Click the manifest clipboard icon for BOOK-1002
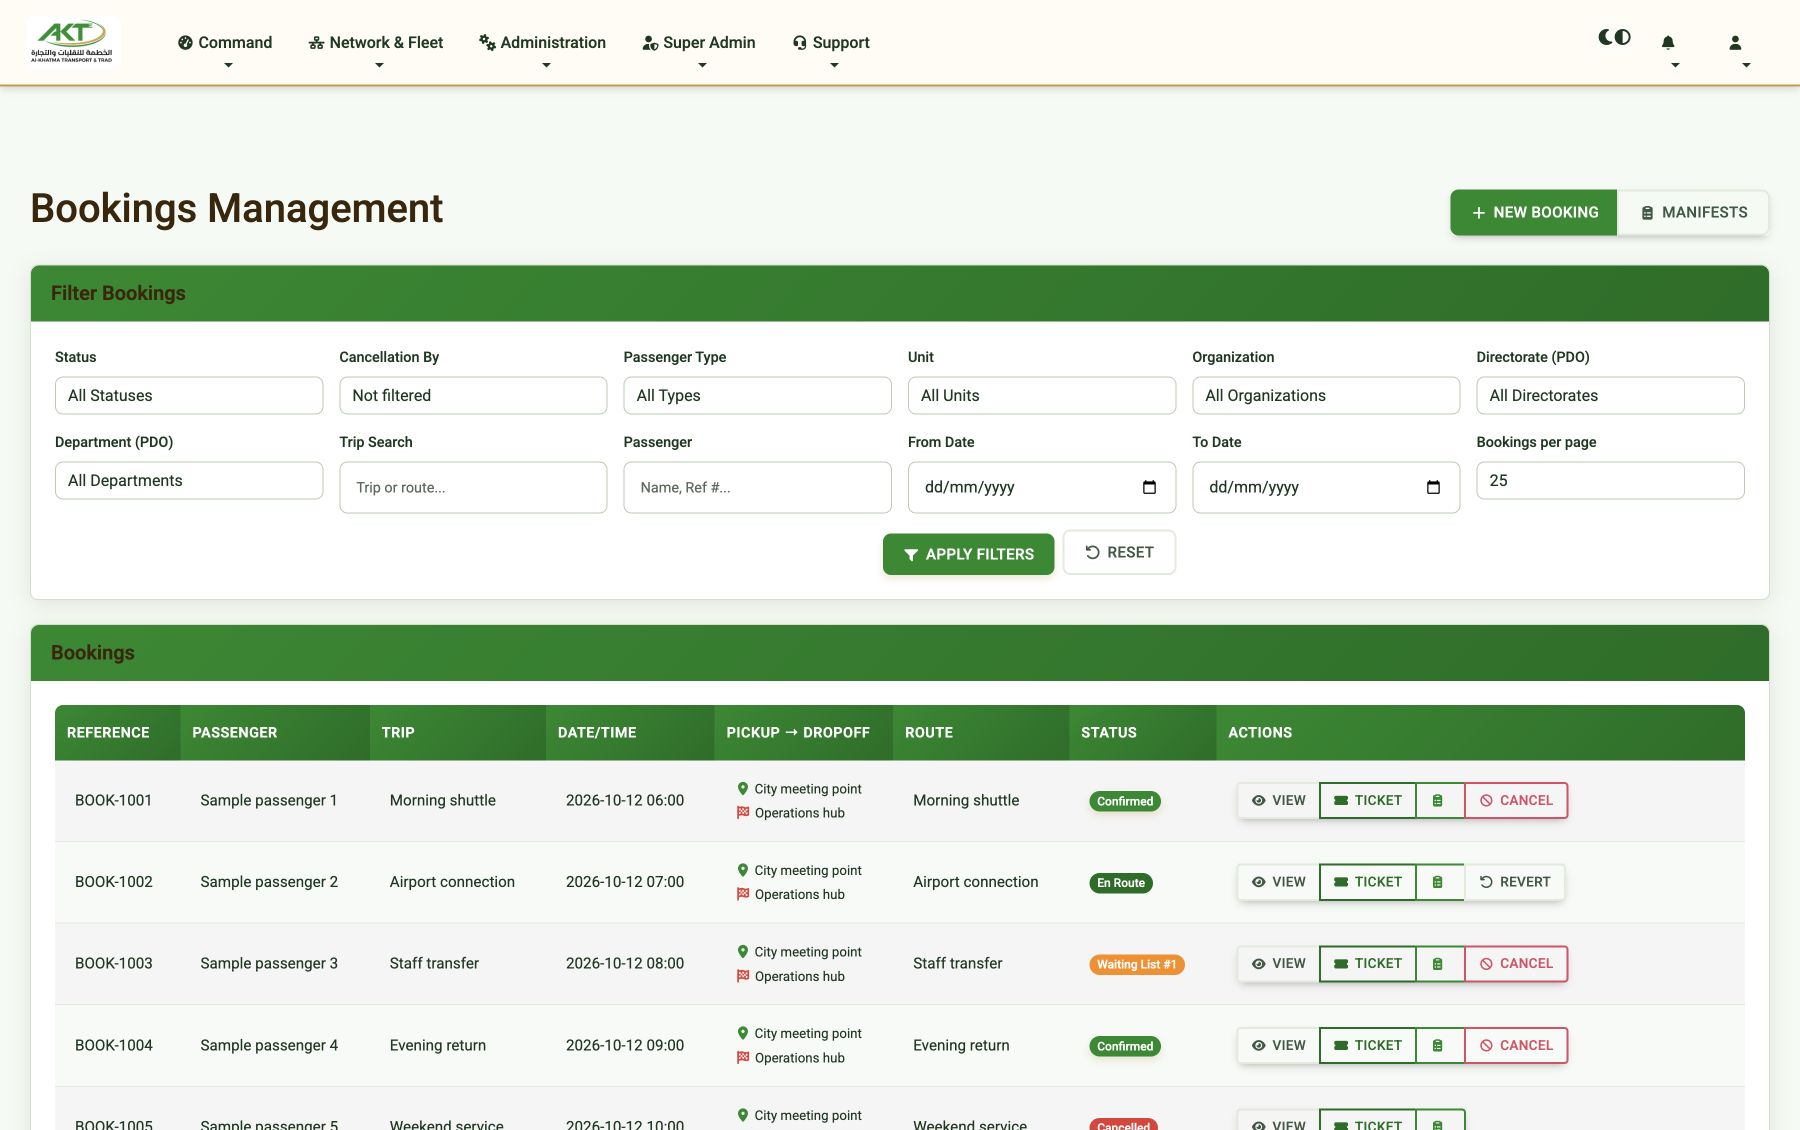This screenshot has width=1800, height=1130. coord(1440,882)
